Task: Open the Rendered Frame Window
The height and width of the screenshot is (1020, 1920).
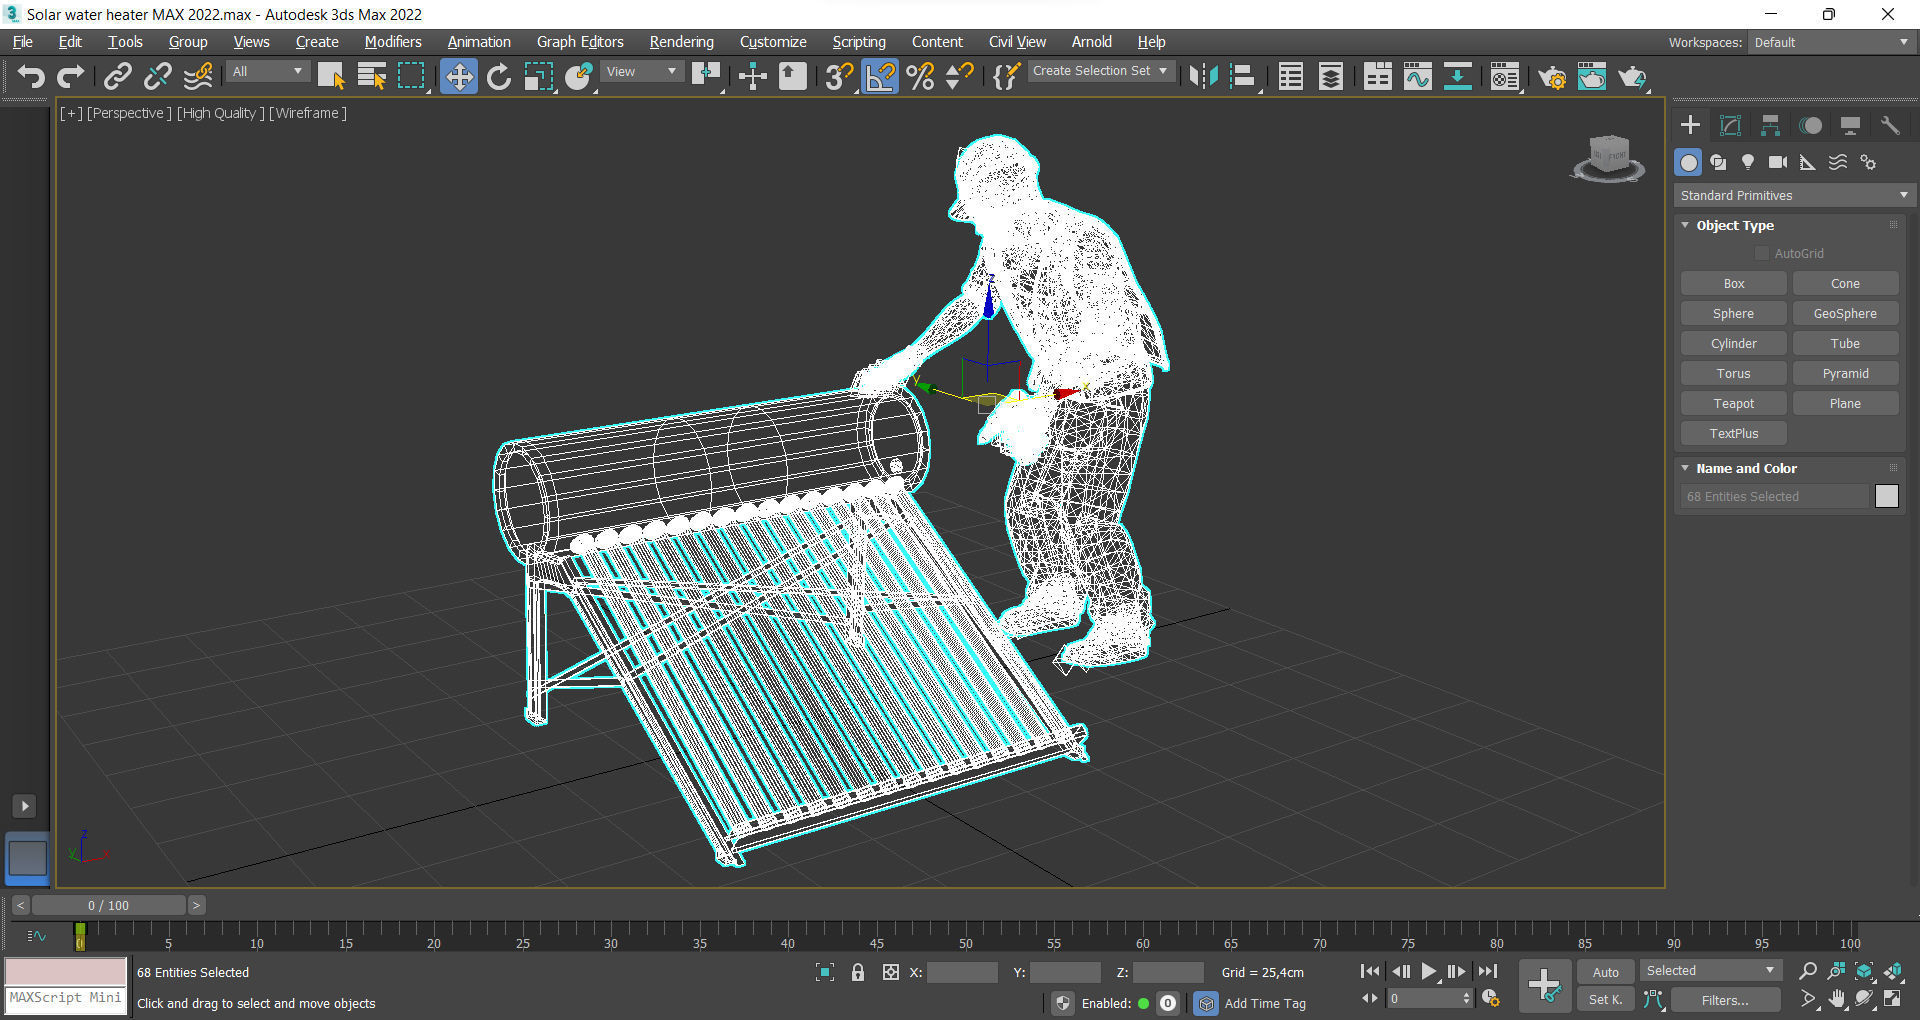Action: click(x=1592, y=76)
